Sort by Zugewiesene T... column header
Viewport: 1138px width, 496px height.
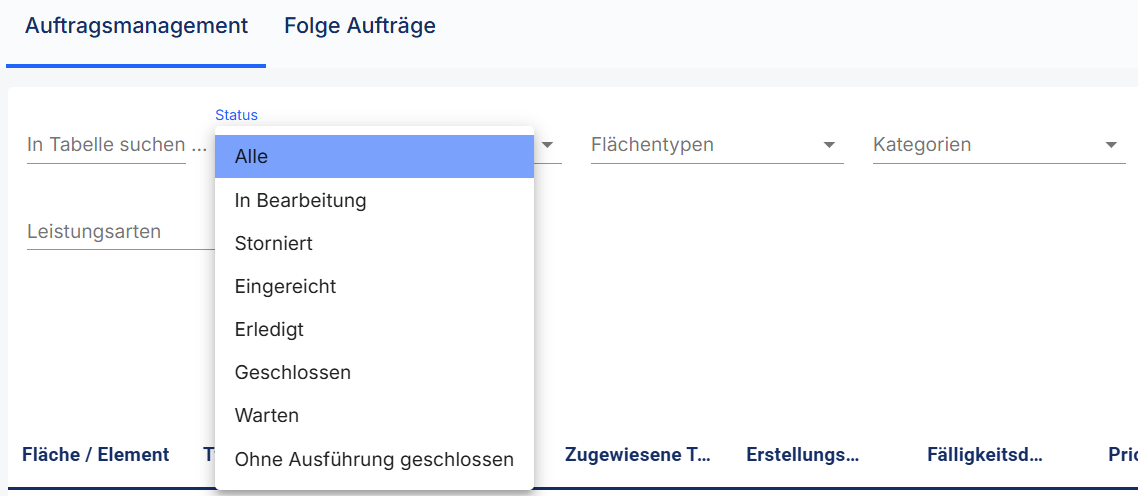[x=638, y=455]
